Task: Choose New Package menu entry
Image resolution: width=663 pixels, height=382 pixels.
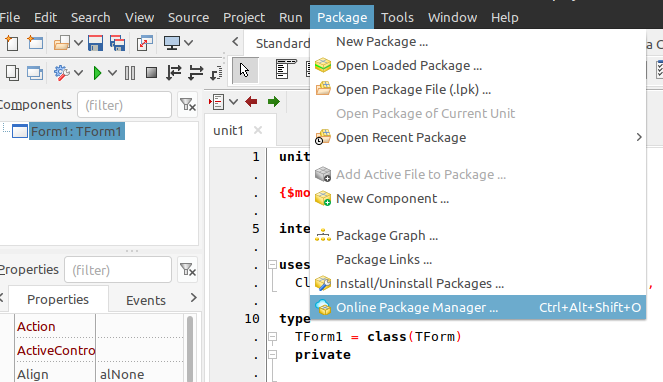Action: pos(478,41)
